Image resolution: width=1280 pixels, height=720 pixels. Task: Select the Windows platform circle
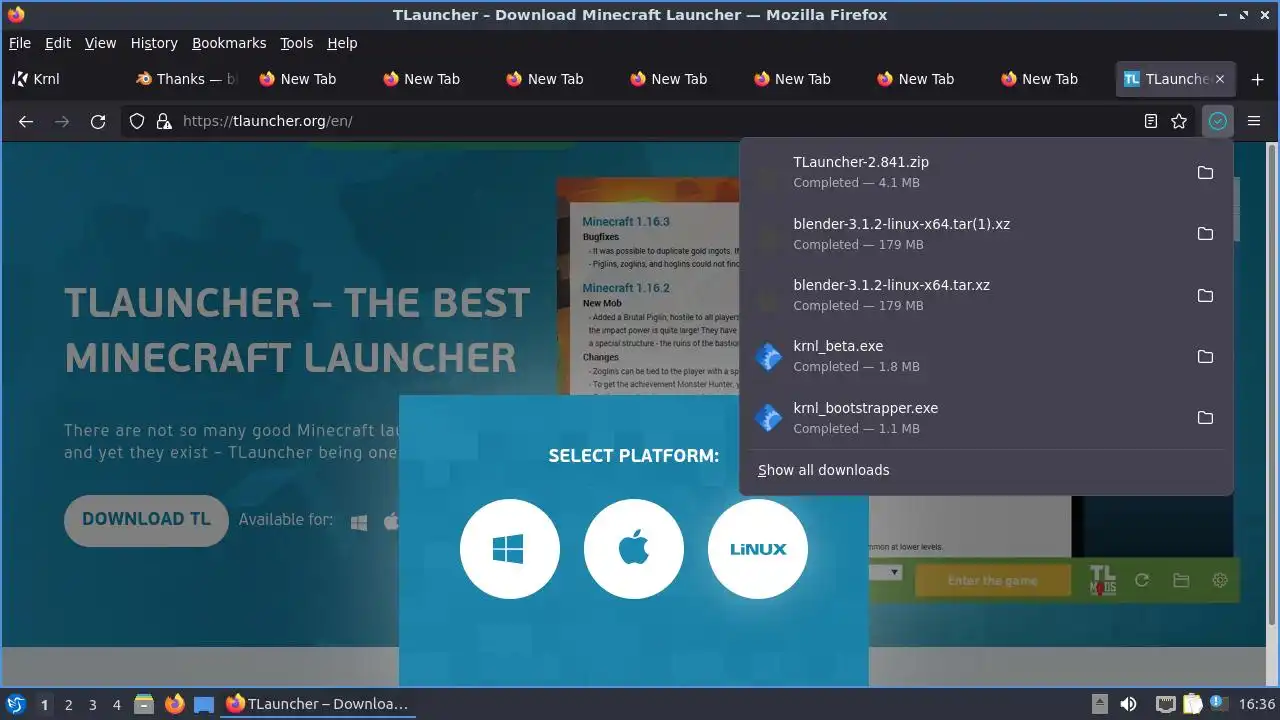[x=510, y=549]
